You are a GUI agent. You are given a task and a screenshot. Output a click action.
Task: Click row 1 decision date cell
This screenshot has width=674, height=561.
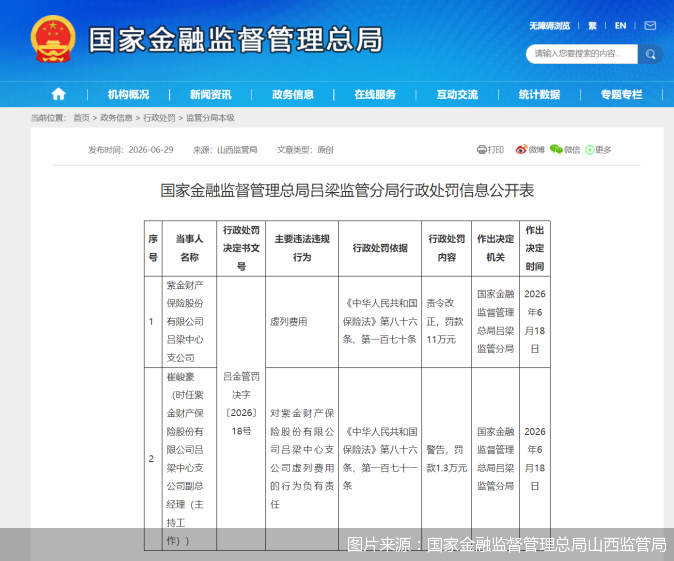(535, 322)
